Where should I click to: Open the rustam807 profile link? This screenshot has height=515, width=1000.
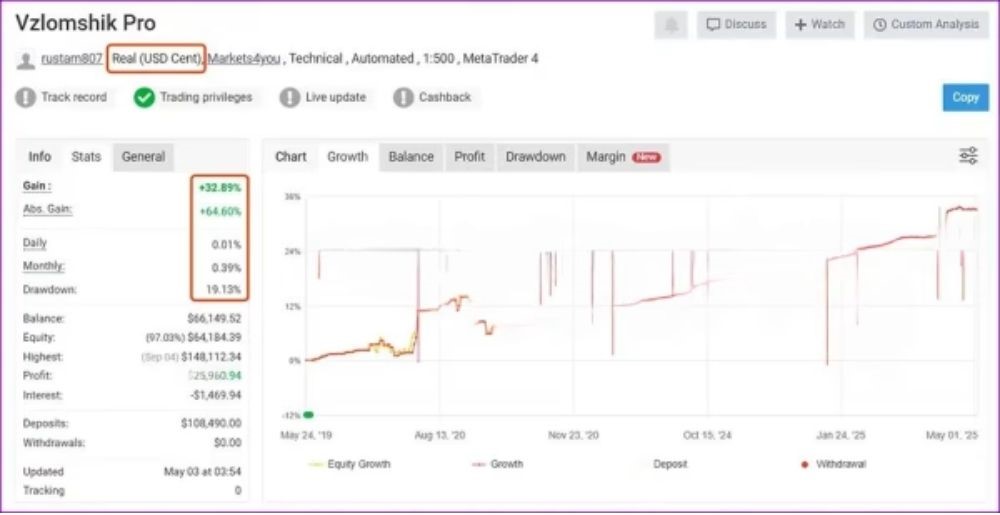[71, 59]
